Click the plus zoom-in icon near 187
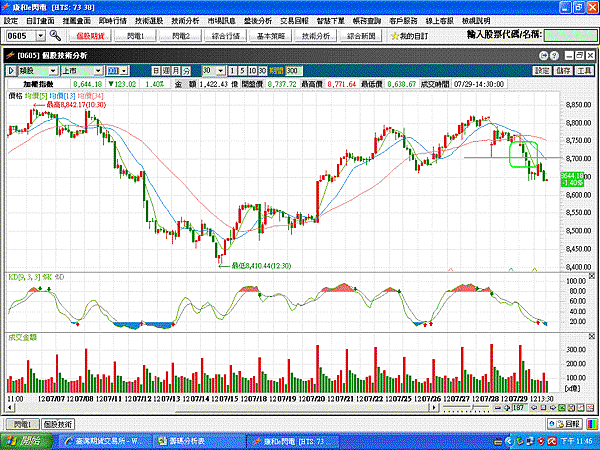This screenshot has height=450, width=600. 507,408
